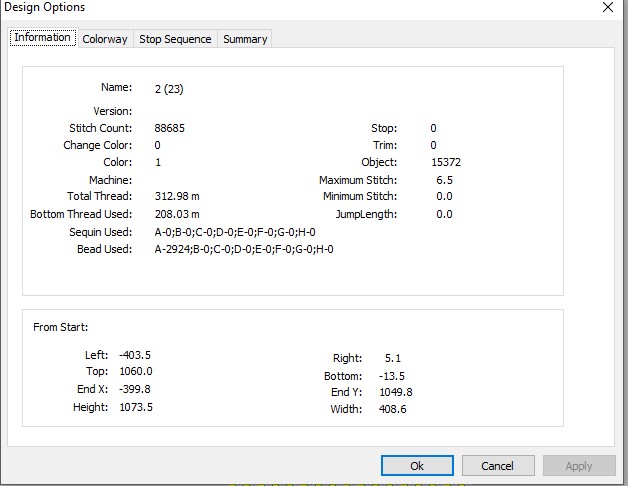Click the Cancel button
This screenshot has height=486, width=628.
(x=498, y=466)
